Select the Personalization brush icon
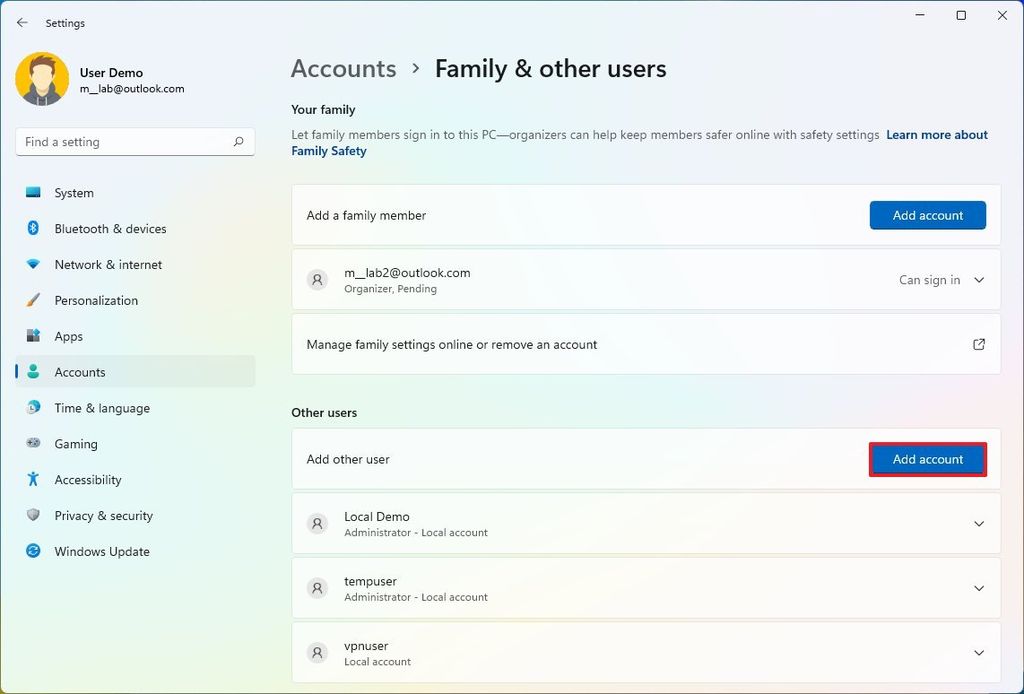1024x694 pixels. (33, 300)
